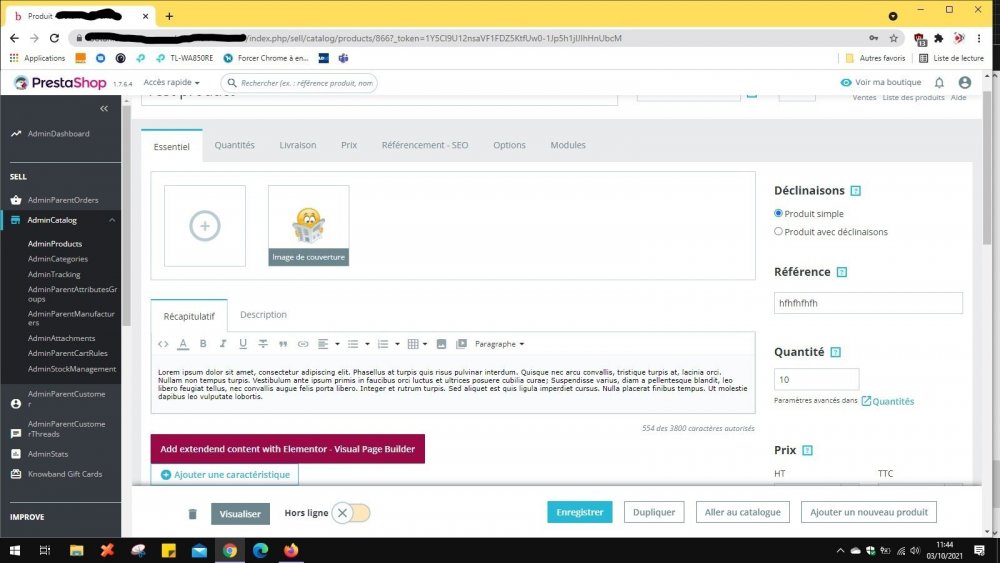Toggle the Hors ligne online switch

click(x=351, y=513)
